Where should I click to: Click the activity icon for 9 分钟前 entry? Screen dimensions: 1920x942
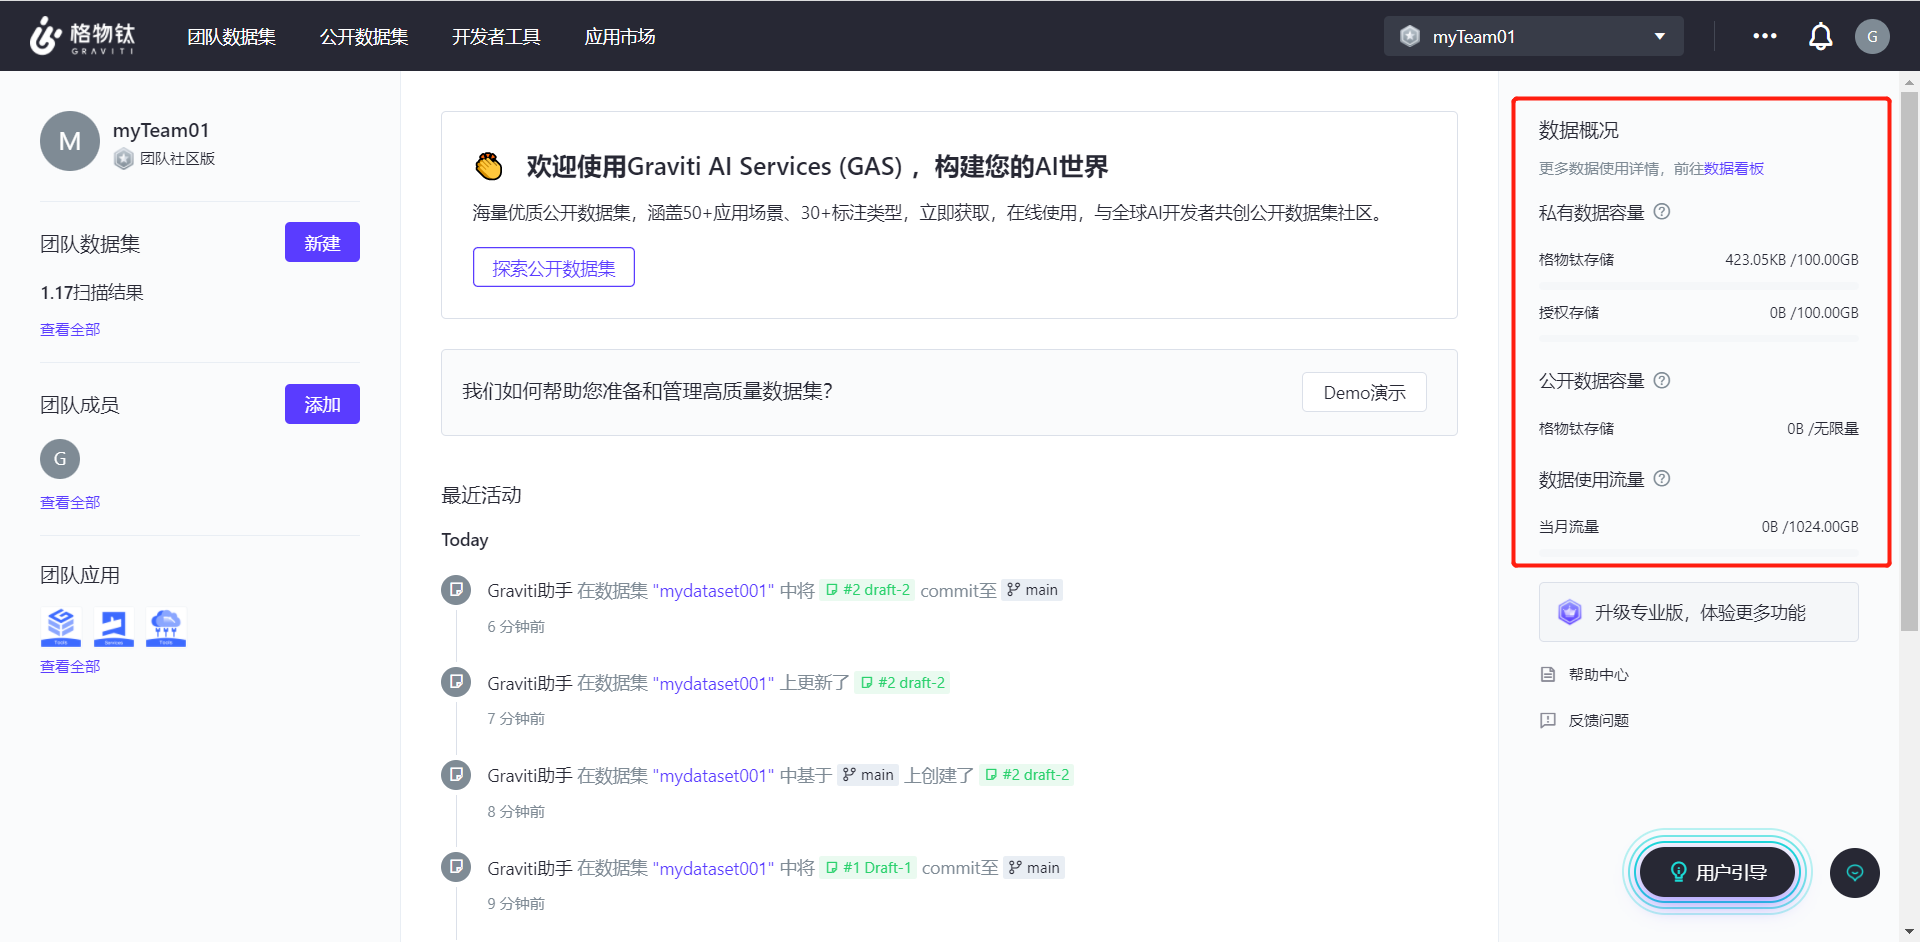[x=456, y=867]
